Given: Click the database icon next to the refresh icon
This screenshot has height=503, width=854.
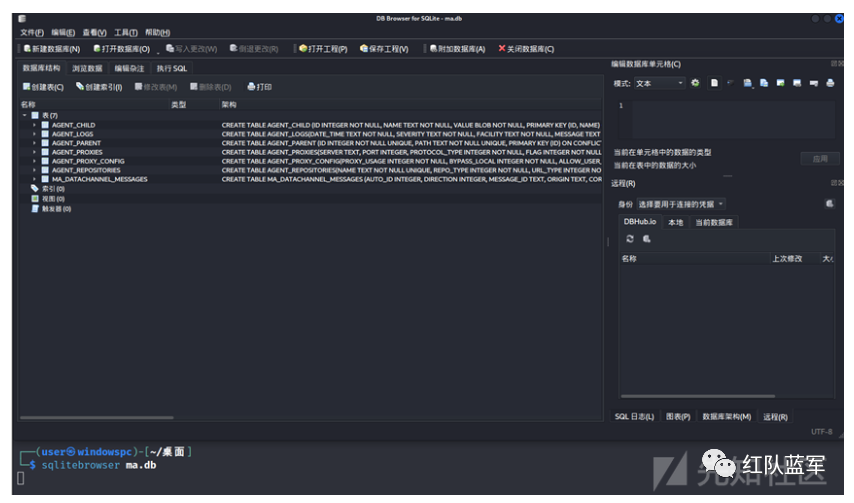Looking at the screenshot, I should 646,239.
